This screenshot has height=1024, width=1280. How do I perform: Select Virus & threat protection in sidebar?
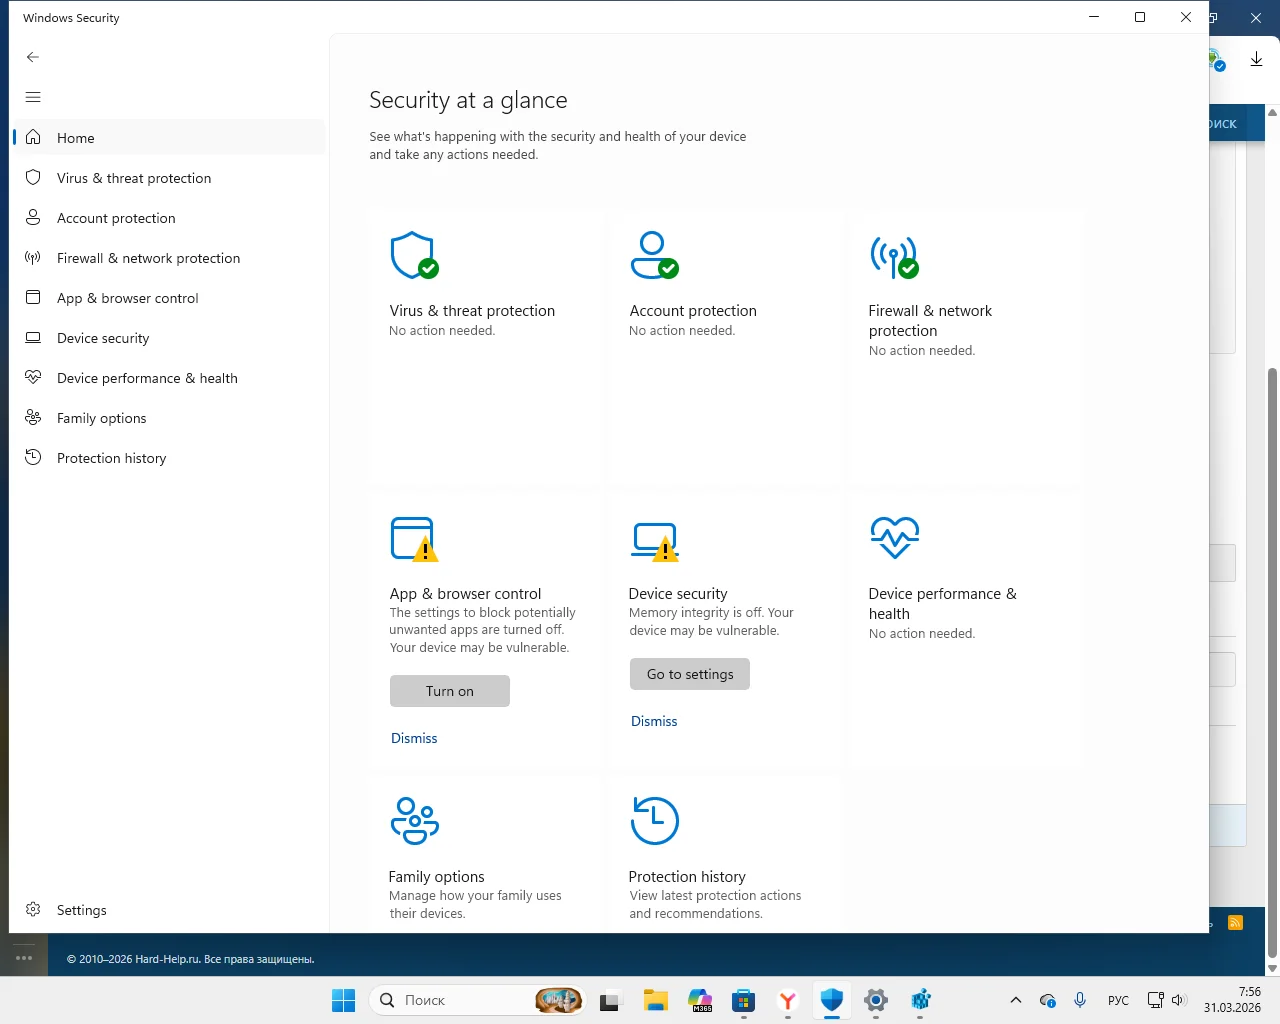click(134, 178)
